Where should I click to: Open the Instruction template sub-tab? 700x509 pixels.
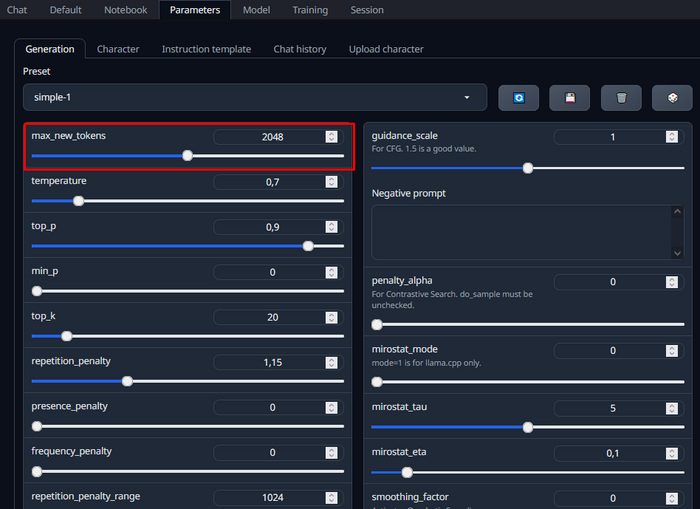206,49
